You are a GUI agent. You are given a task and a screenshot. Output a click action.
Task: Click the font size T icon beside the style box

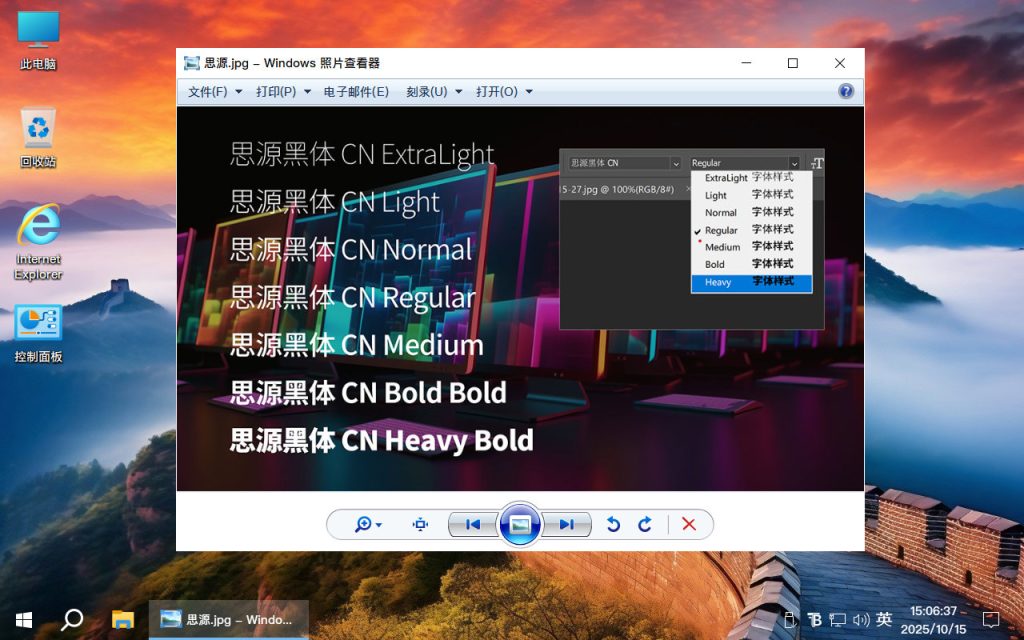[x=818, y=163]
